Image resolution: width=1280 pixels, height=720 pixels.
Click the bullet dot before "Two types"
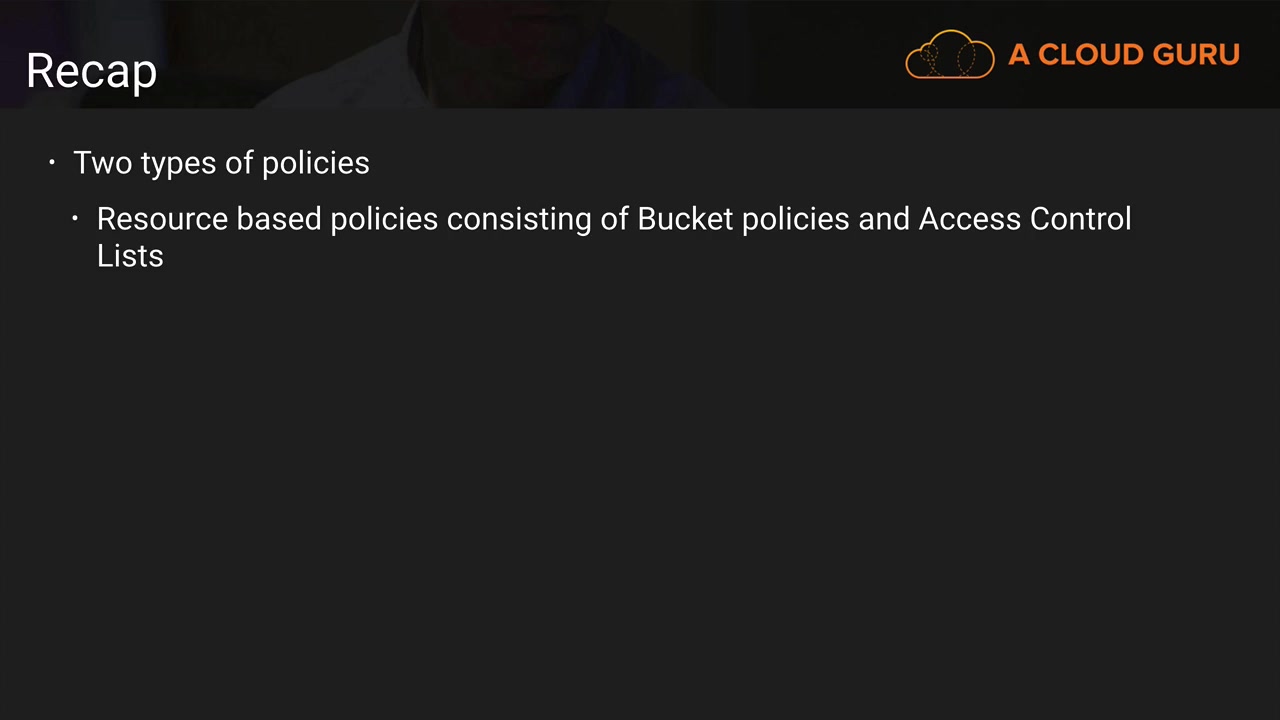(x=52, y=163)
